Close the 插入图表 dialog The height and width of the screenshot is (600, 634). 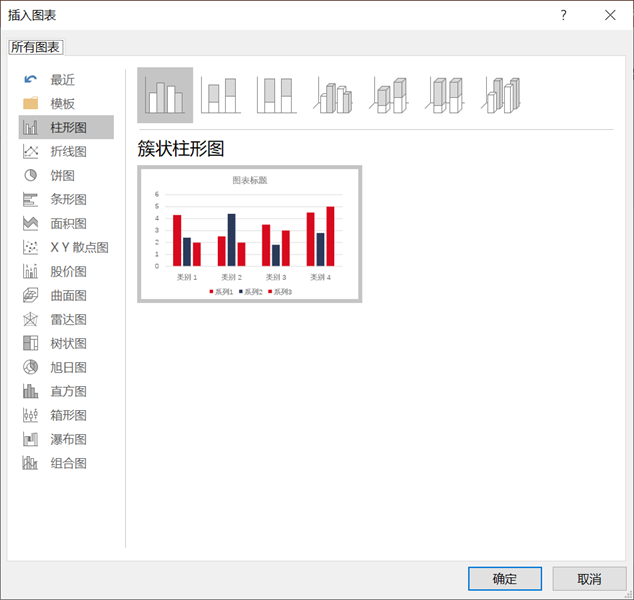coord(610,15)
